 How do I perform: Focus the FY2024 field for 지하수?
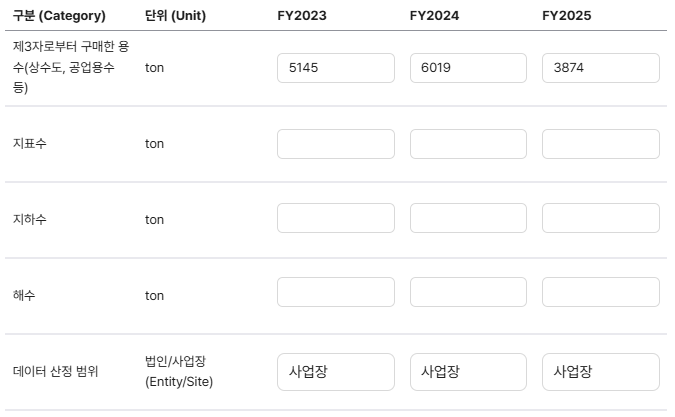468,218
